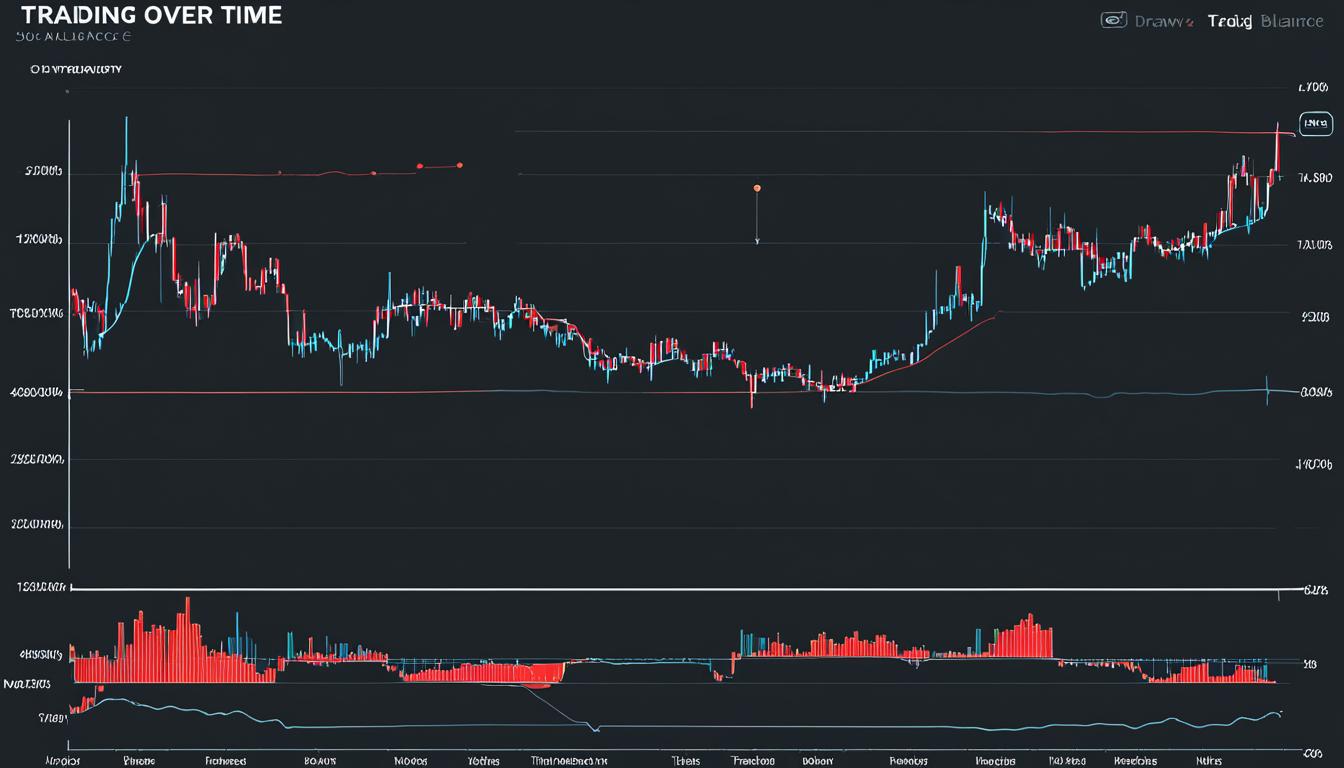
Task: Click the 5000 price level label
Action: point(38,171)
